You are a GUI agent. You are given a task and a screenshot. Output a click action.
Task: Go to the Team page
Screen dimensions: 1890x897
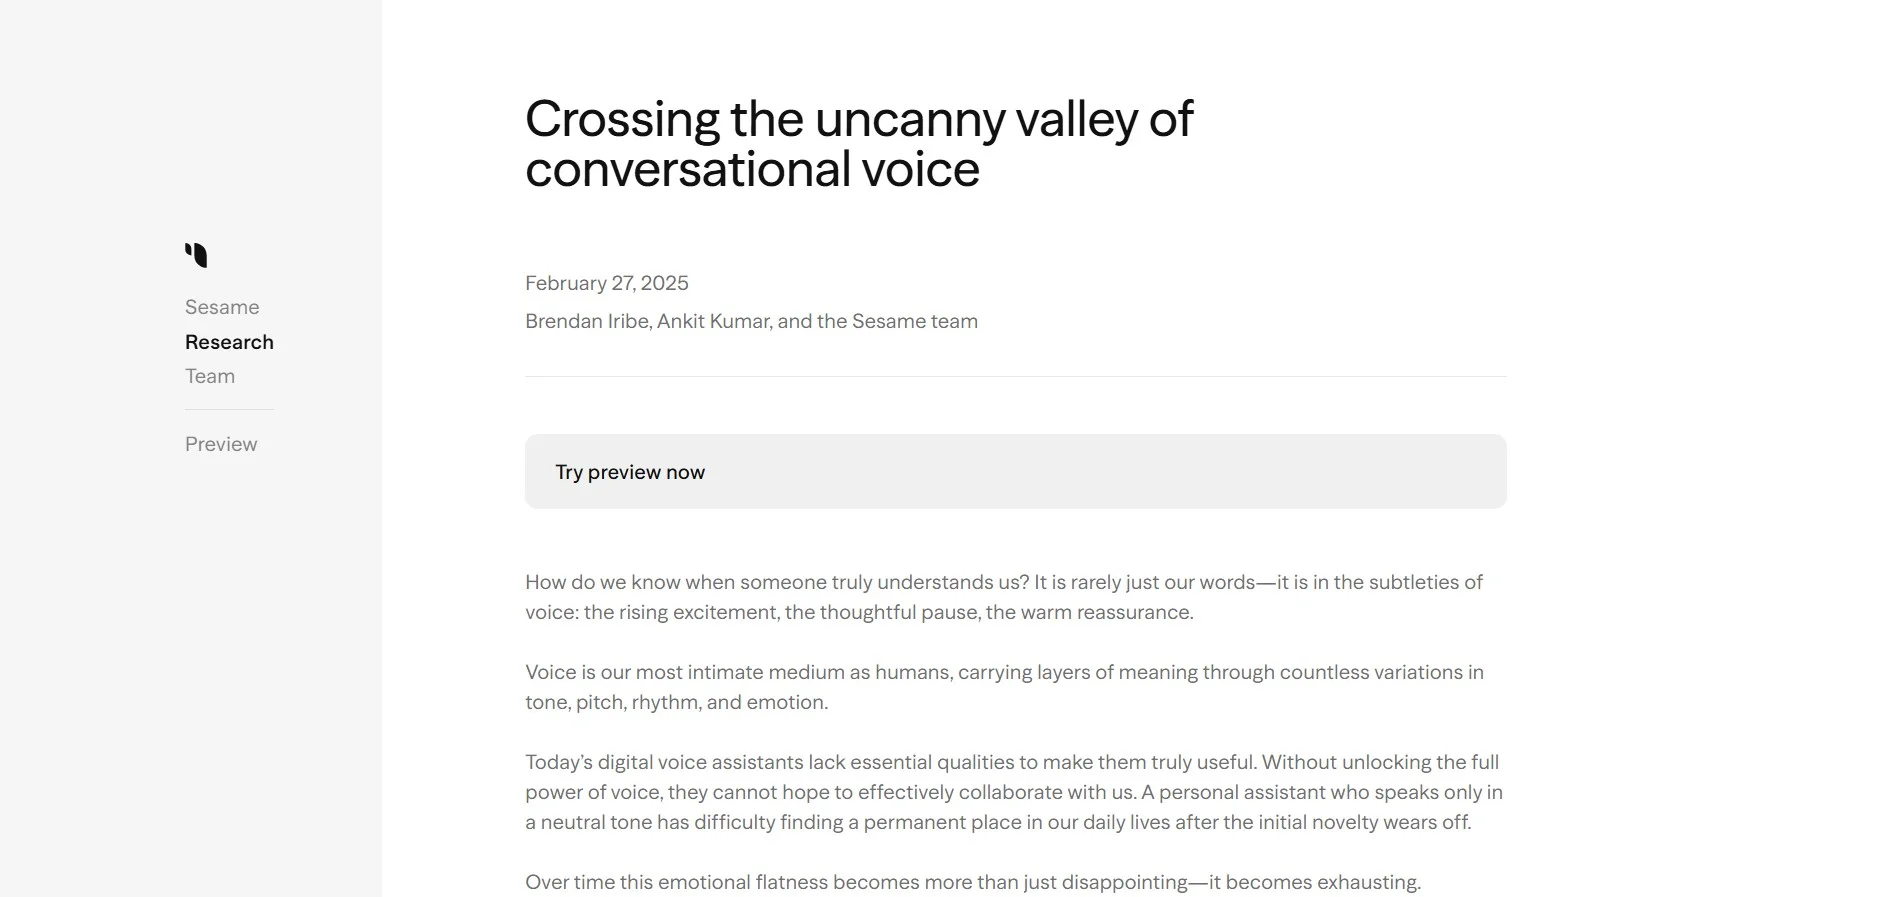pos(210,376)
